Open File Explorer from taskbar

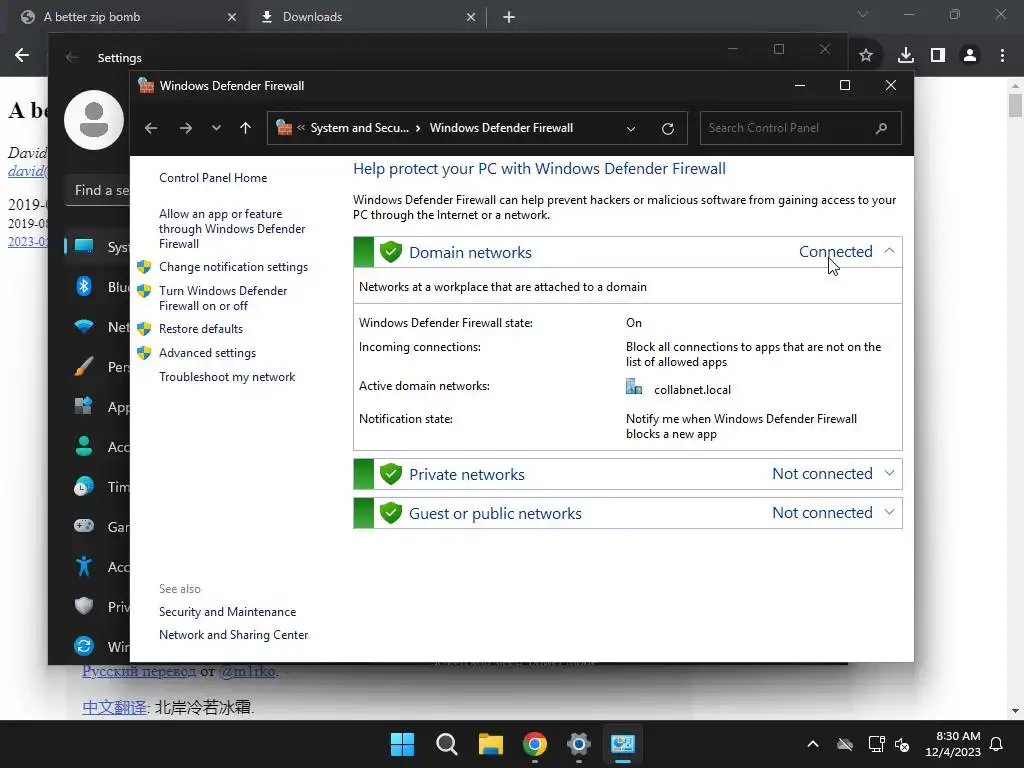[x=490, y=744]
